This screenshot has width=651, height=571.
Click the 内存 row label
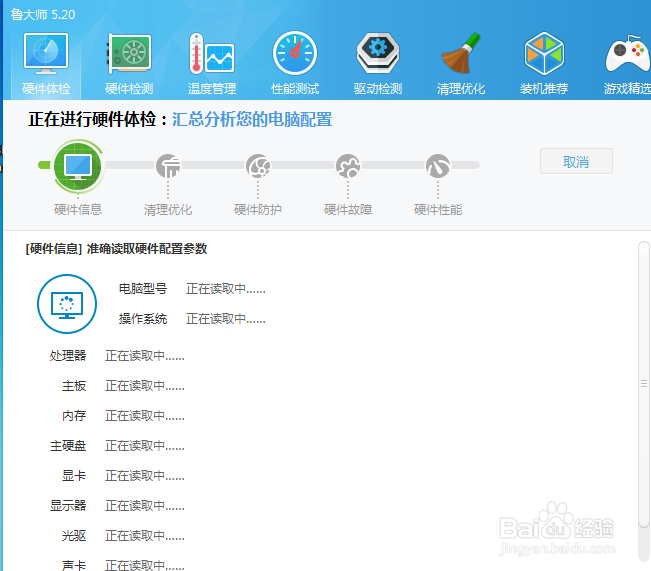74,416
